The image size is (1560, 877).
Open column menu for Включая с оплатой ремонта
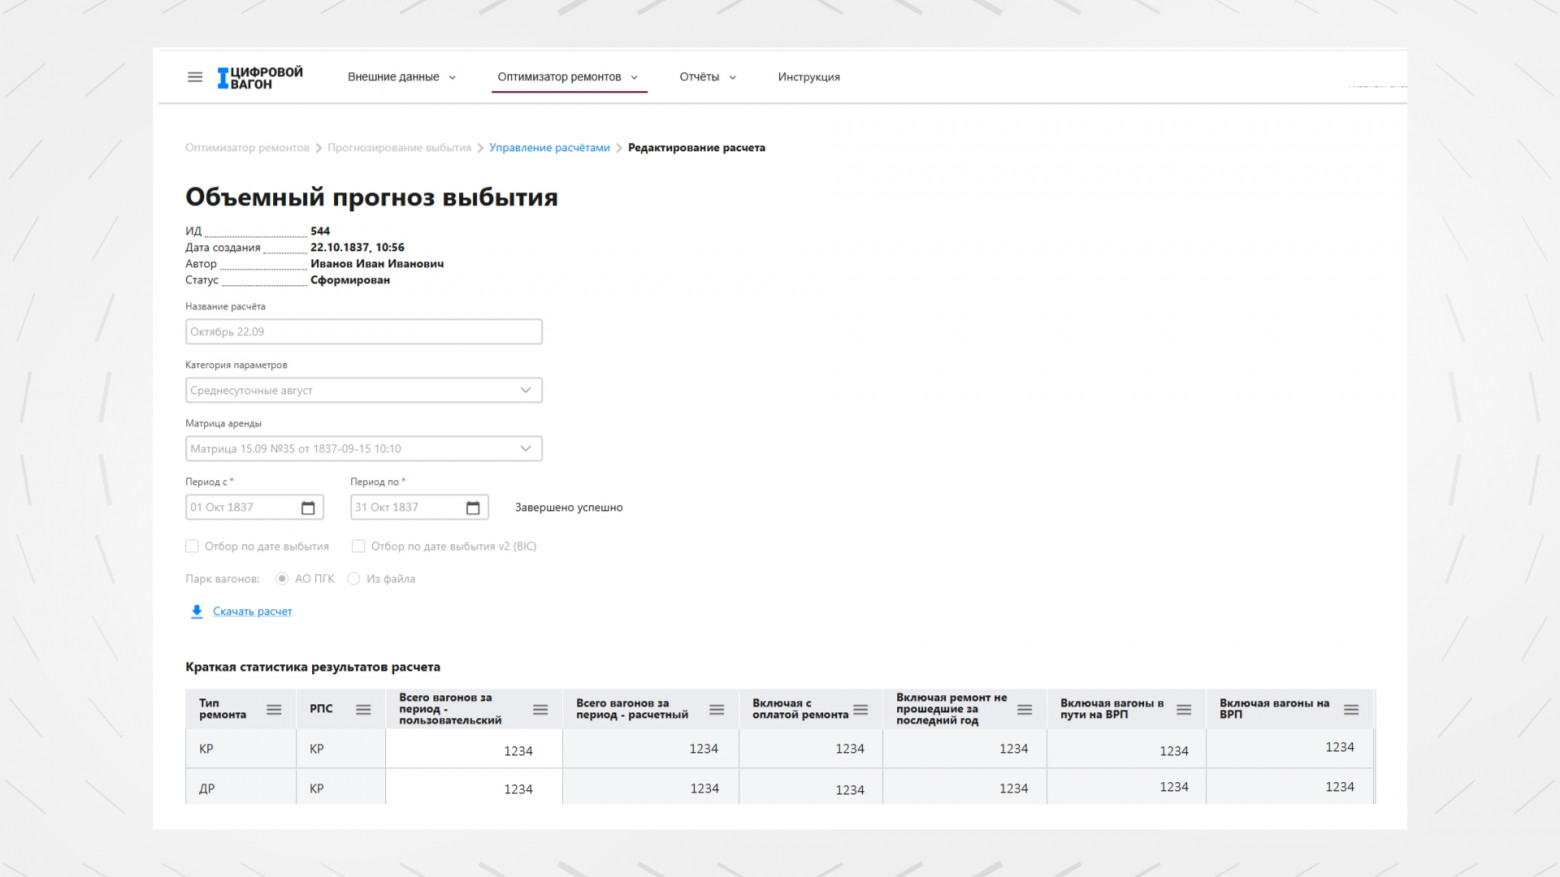click(x=861, y=710)
